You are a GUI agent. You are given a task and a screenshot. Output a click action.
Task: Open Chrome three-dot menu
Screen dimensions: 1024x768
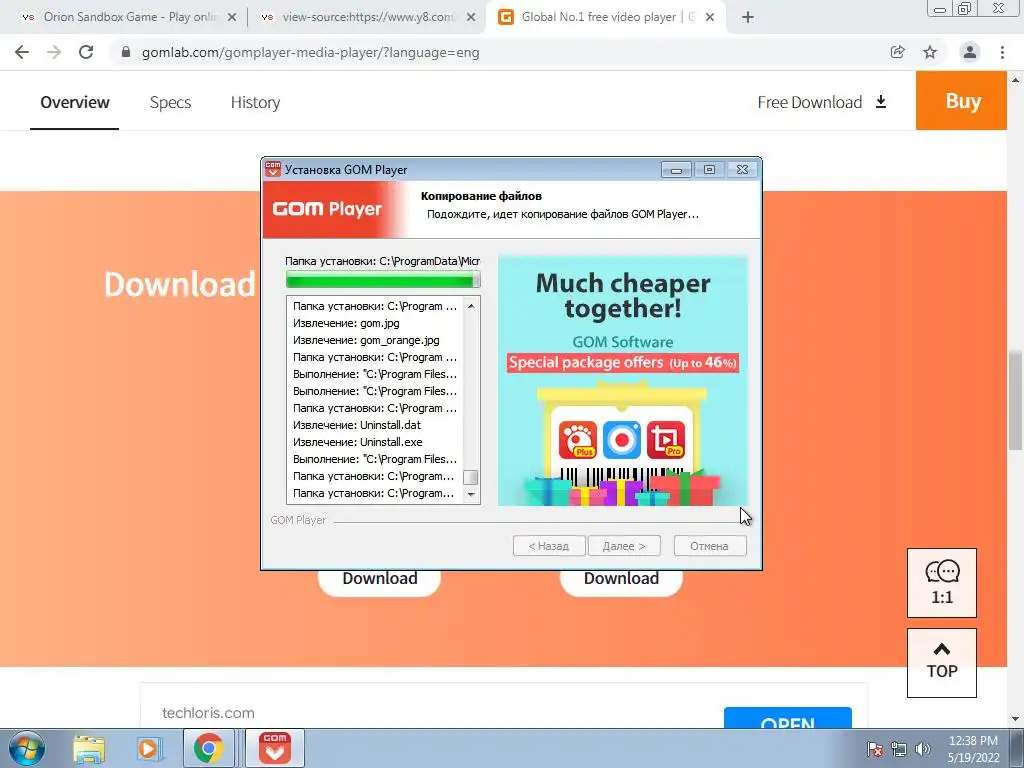[x=1002, y=52]
